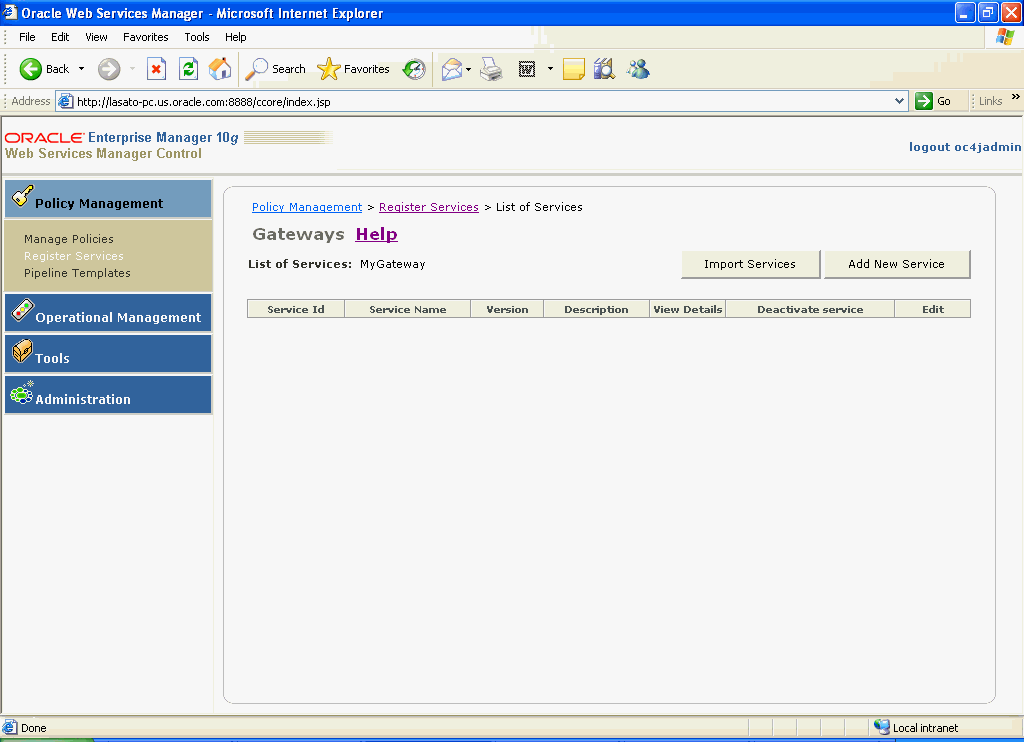Screen dimensions: 1024x742
Task: Open the Edit menu
Action: point(60,37)
